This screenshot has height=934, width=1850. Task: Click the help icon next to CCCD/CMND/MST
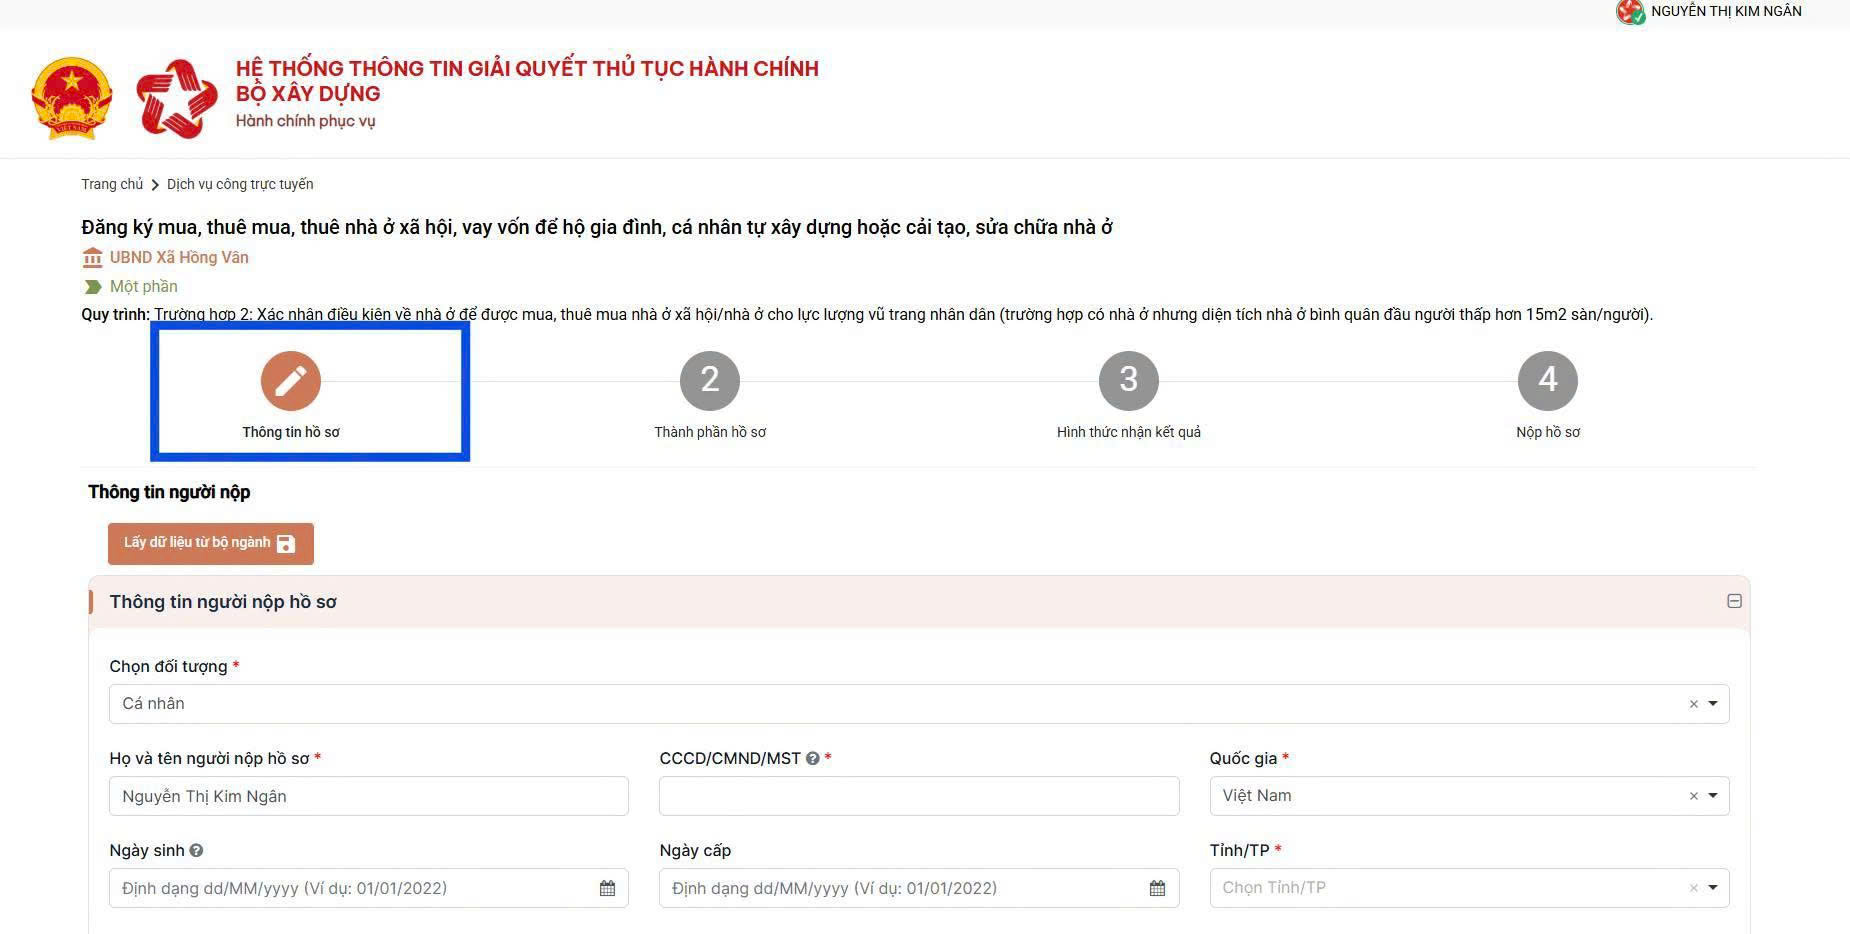click(x=813, y=759)
